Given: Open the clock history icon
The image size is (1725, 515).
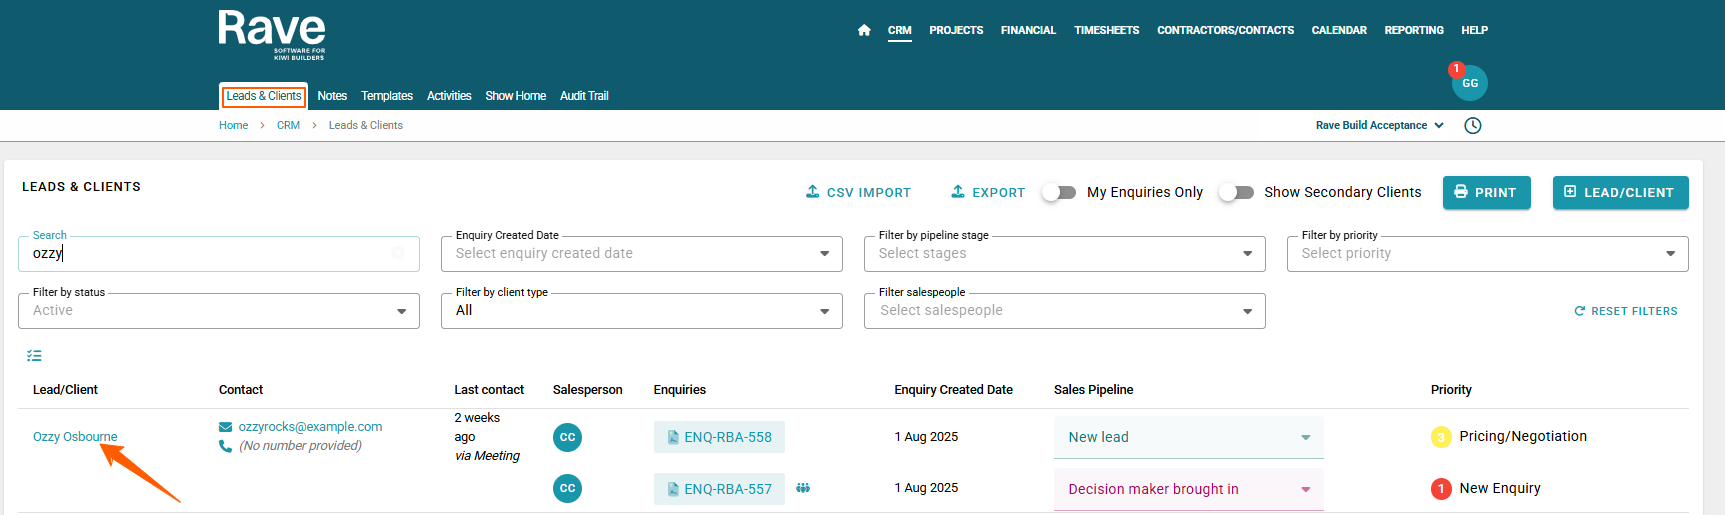Looking at the screenshot, I should click(1472, 125).
